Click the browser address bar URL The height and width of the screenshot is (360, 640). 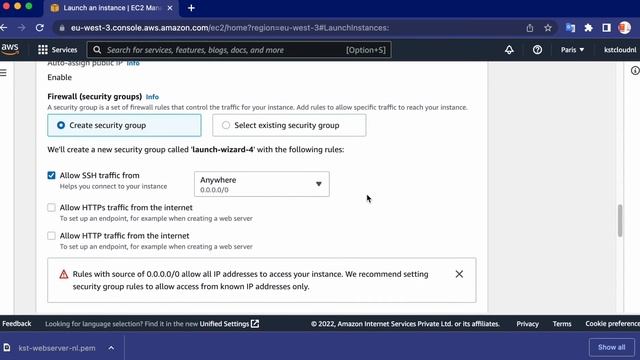pyautogui.click(x=230, y=28)
